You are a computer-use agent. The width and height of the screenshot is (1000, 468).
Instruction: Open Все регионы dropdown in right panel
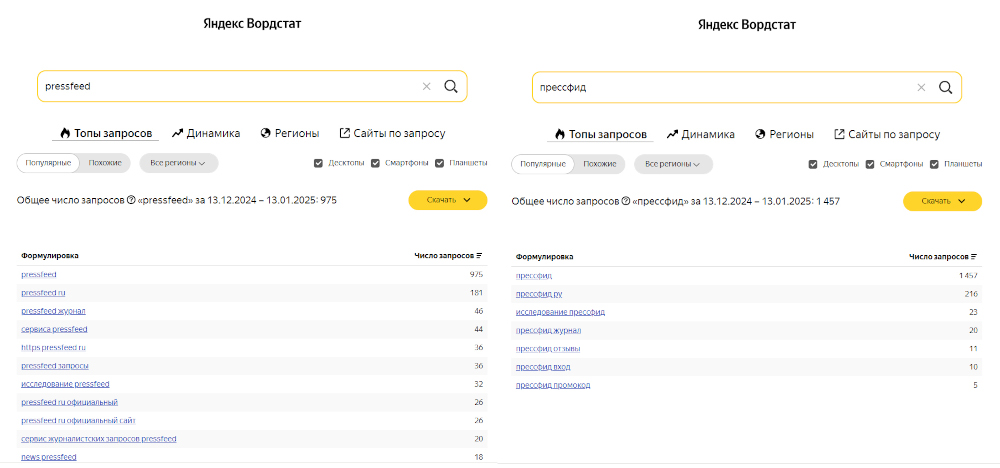tap(673, 165)
